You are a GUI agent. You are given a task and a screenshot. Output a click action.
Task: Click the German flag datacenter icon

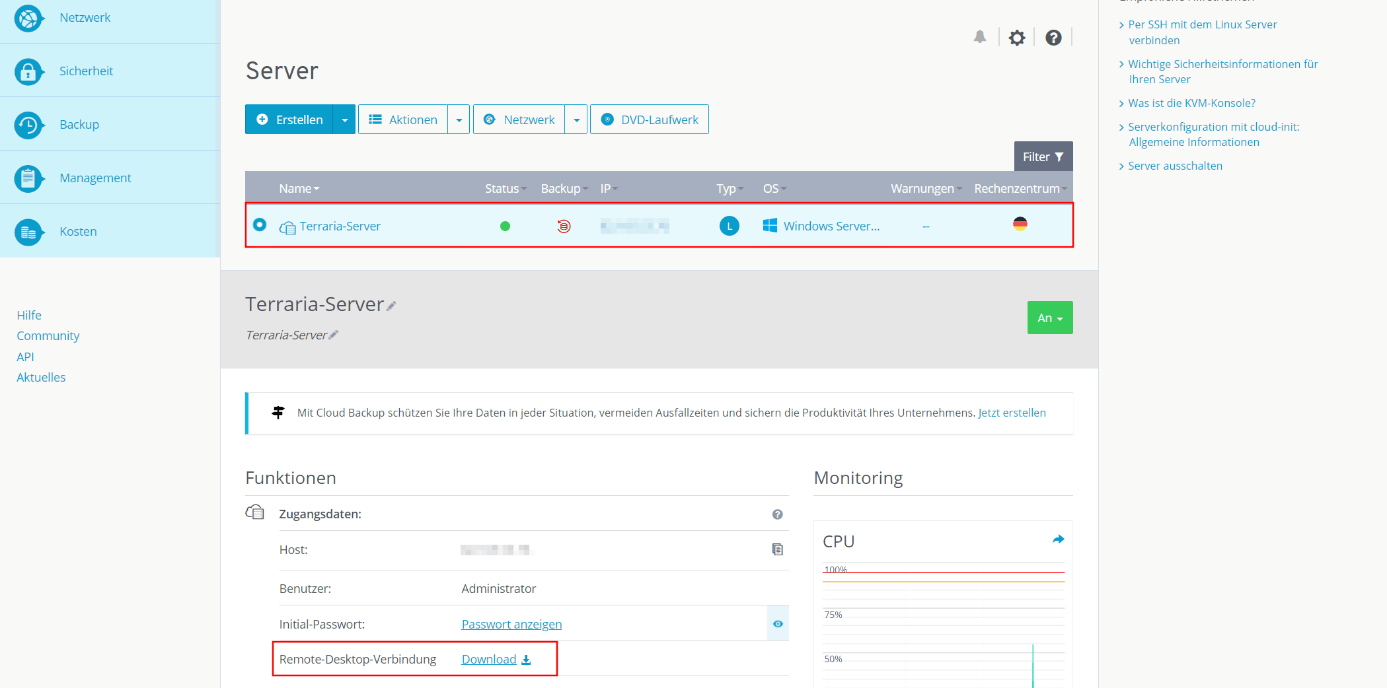[x=1020, y=223]
